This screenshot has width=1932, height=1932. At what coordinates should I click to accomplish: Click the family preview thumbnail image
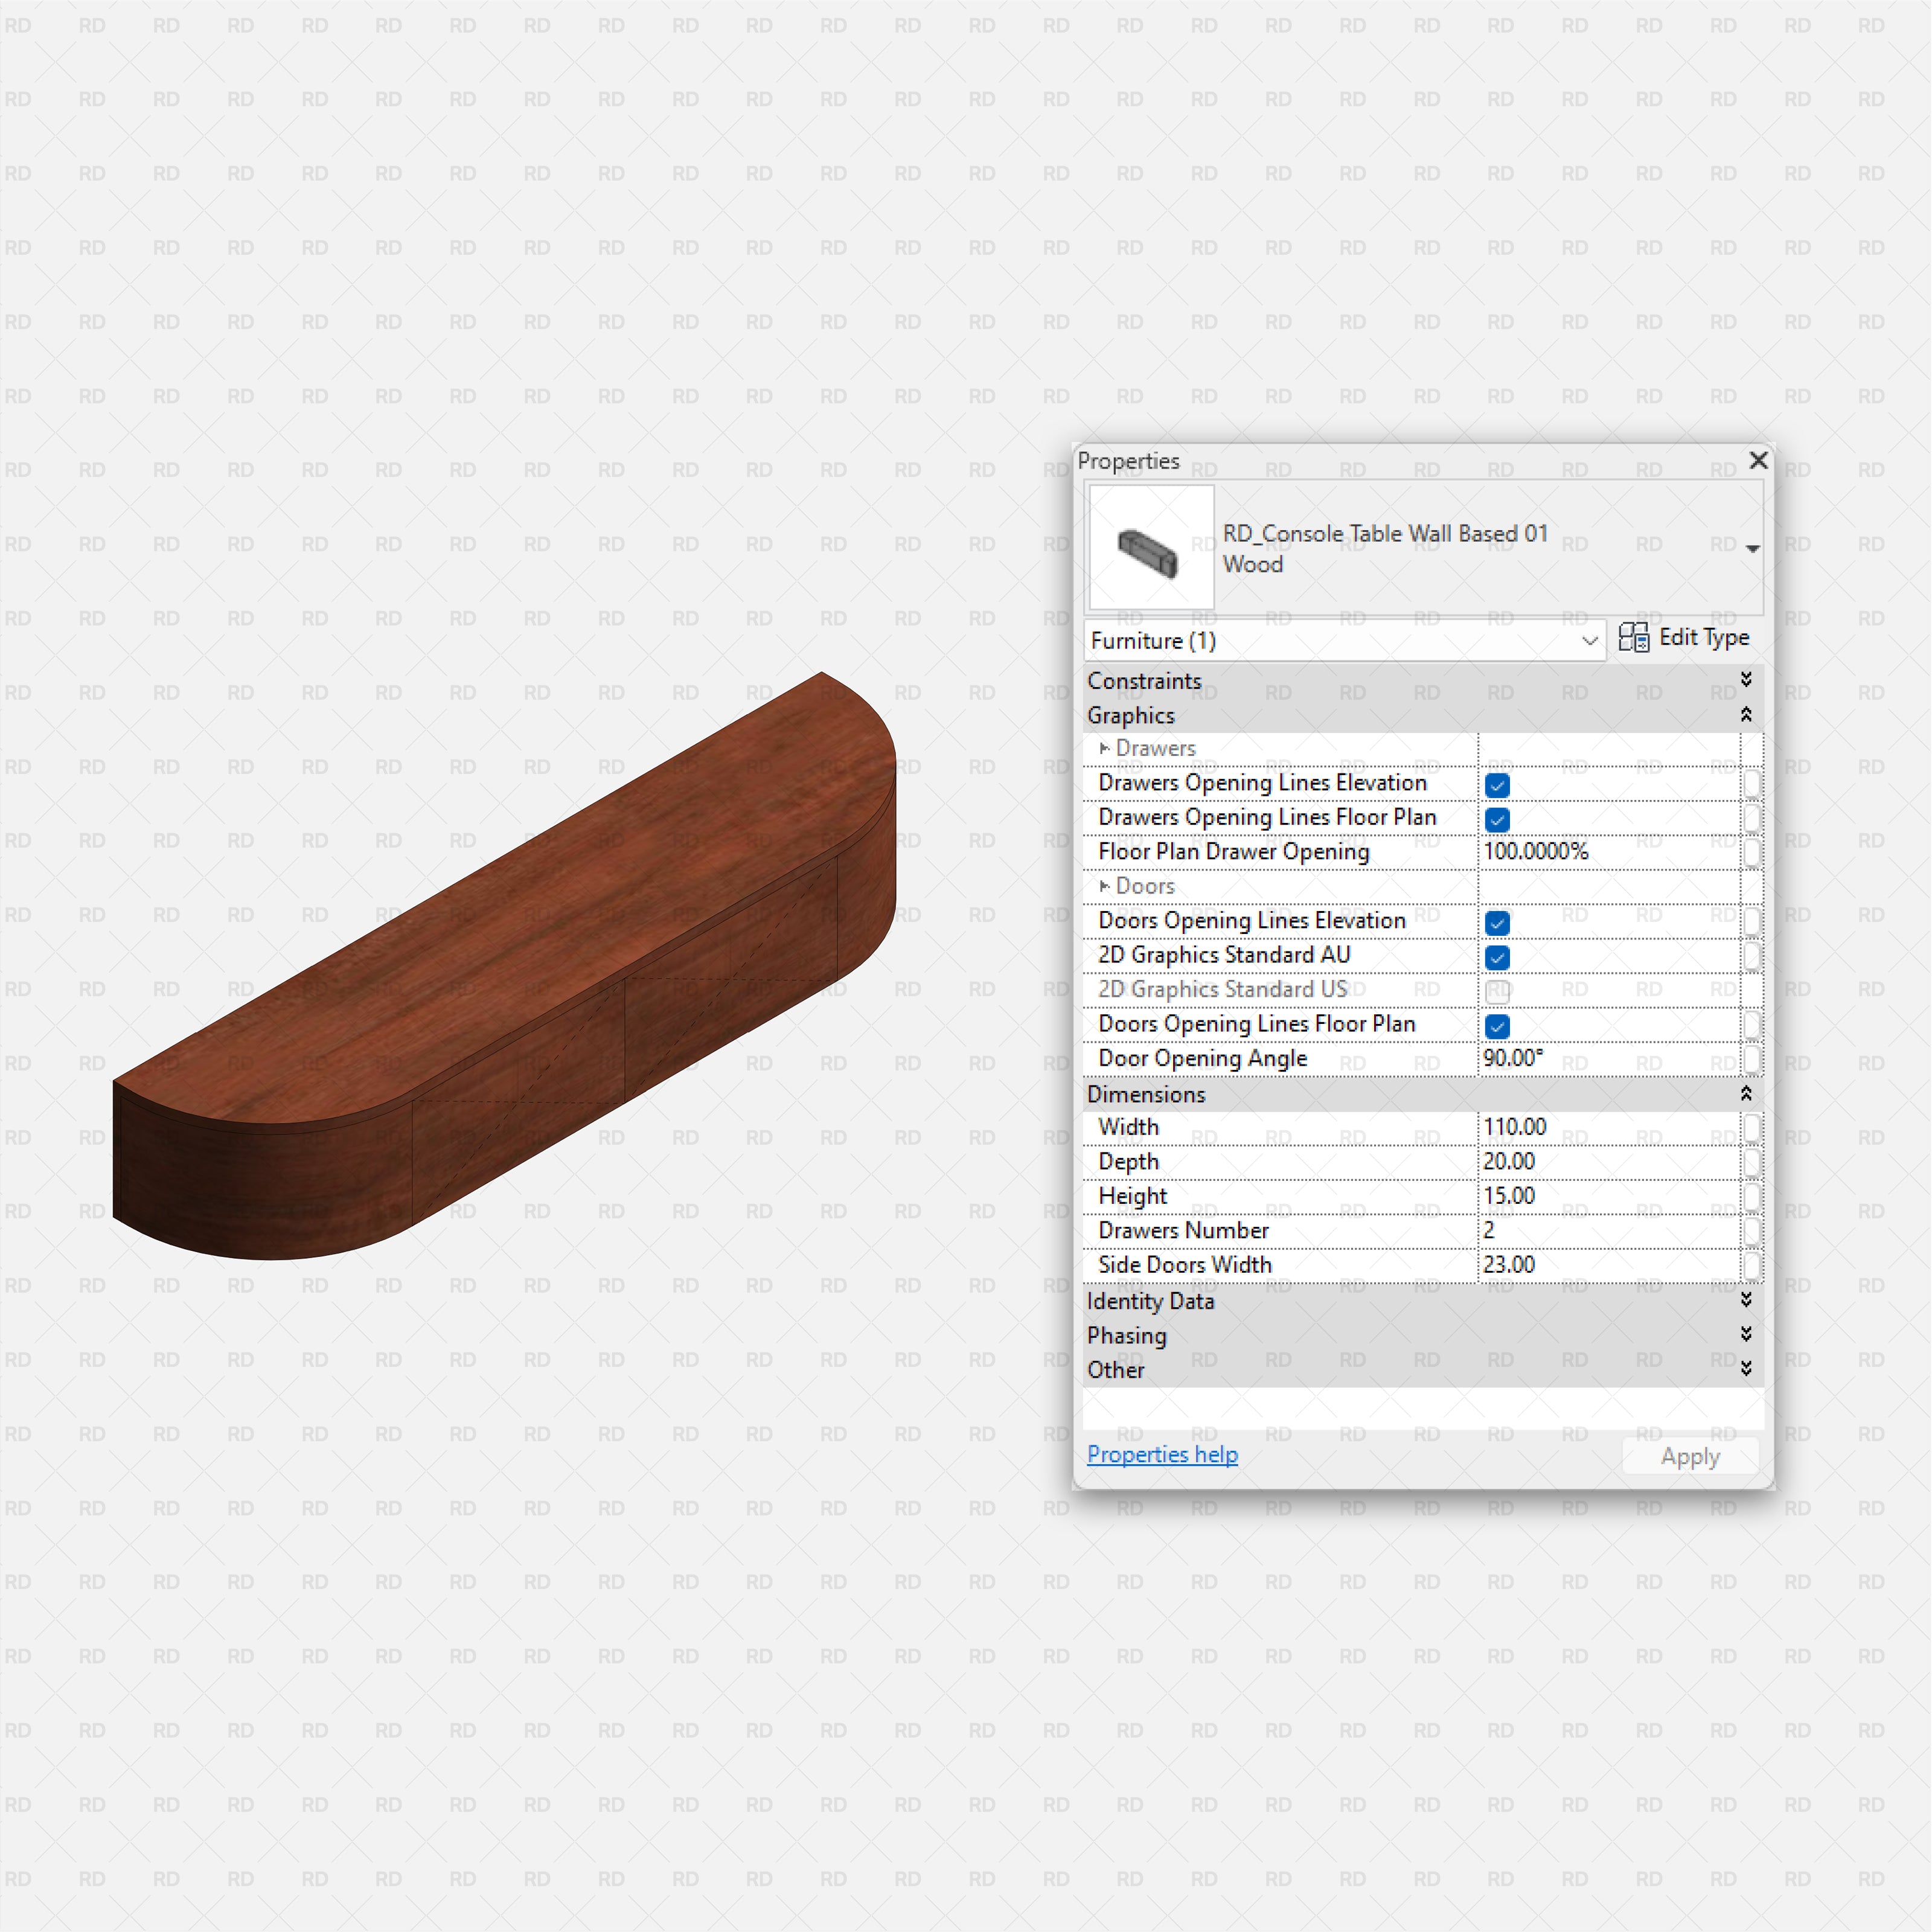pos(1150,546)
